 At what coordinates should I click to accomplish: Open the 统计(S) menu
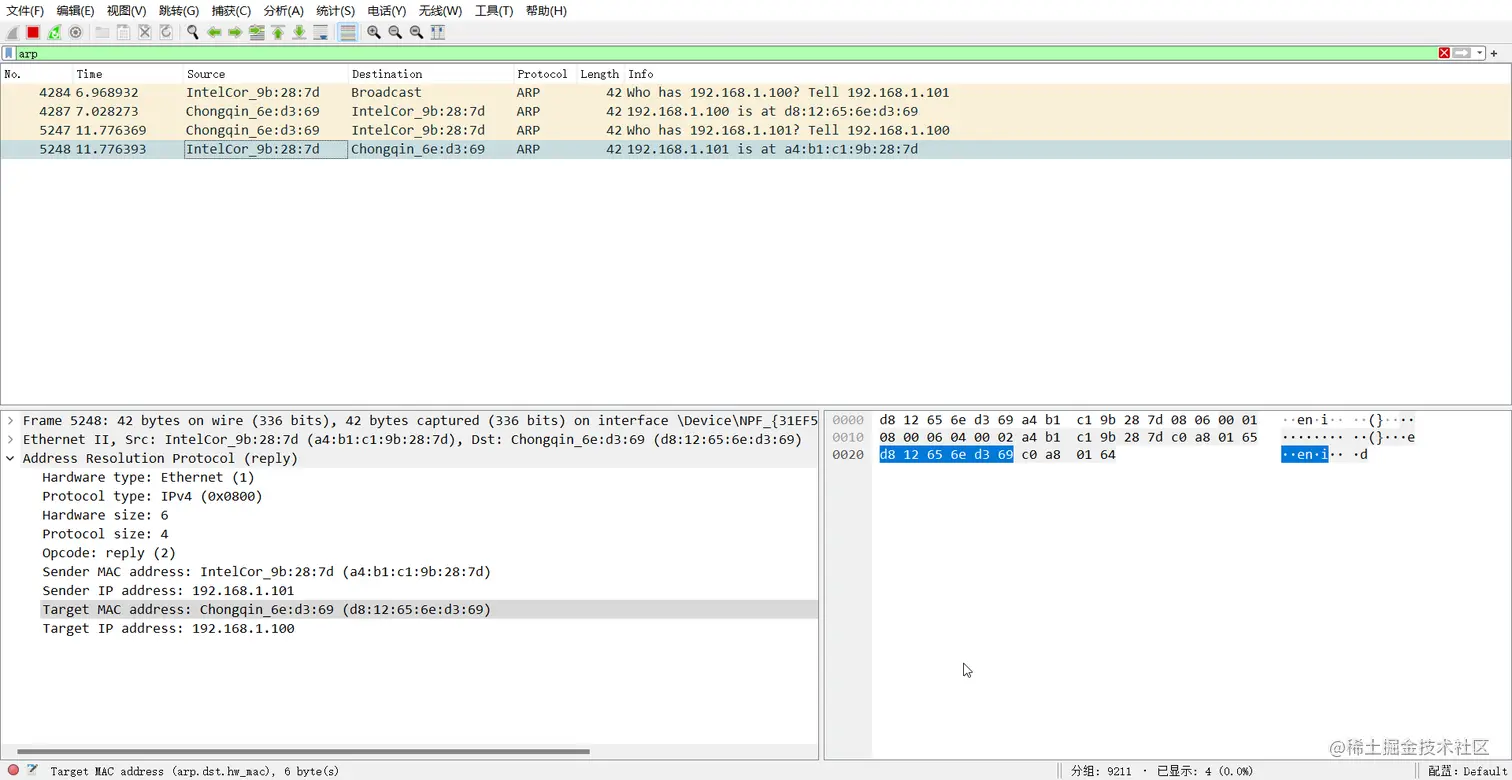click(335, 10)
